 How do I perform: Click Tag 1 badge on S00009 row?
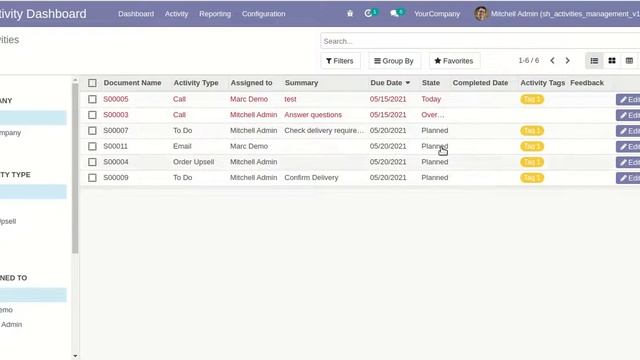pos(532,178)
